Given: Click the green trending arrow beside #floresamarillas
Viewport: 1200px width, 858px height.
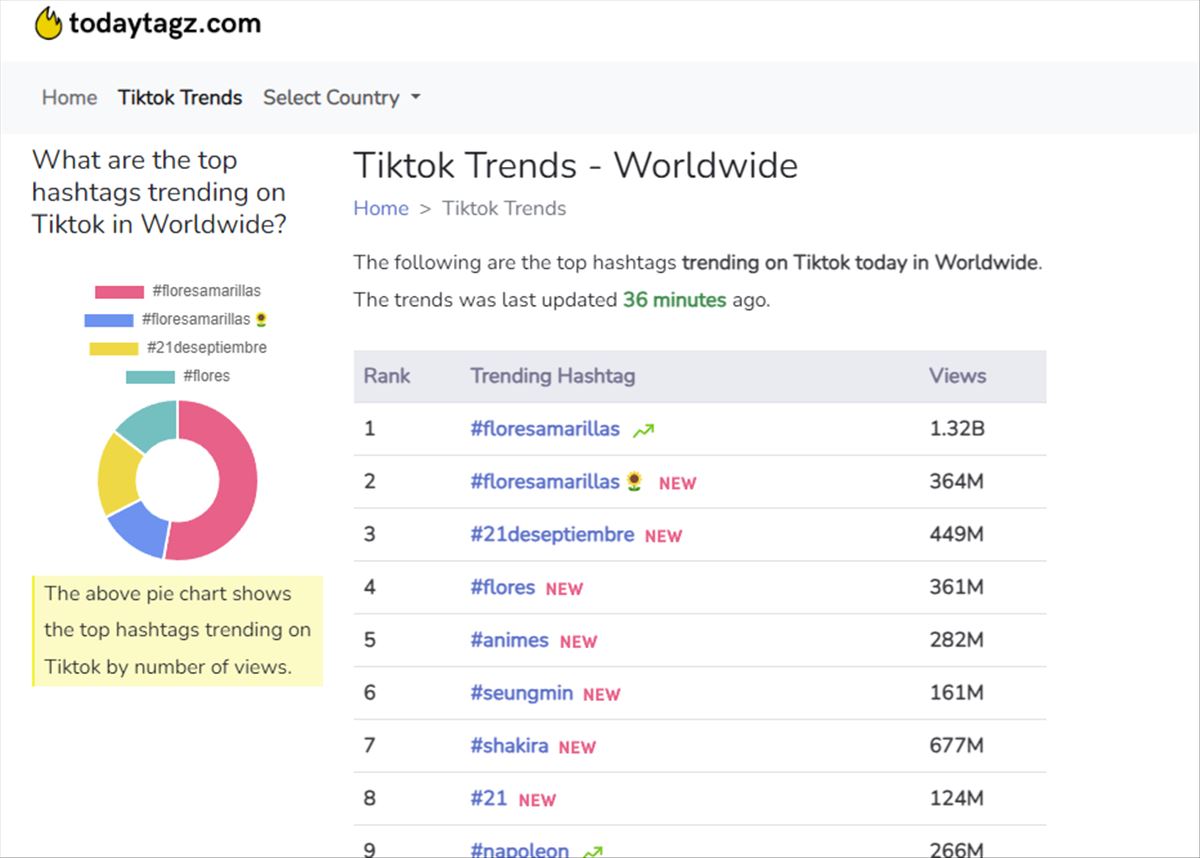Looking at the screenshot, I should tap(643, 431).
